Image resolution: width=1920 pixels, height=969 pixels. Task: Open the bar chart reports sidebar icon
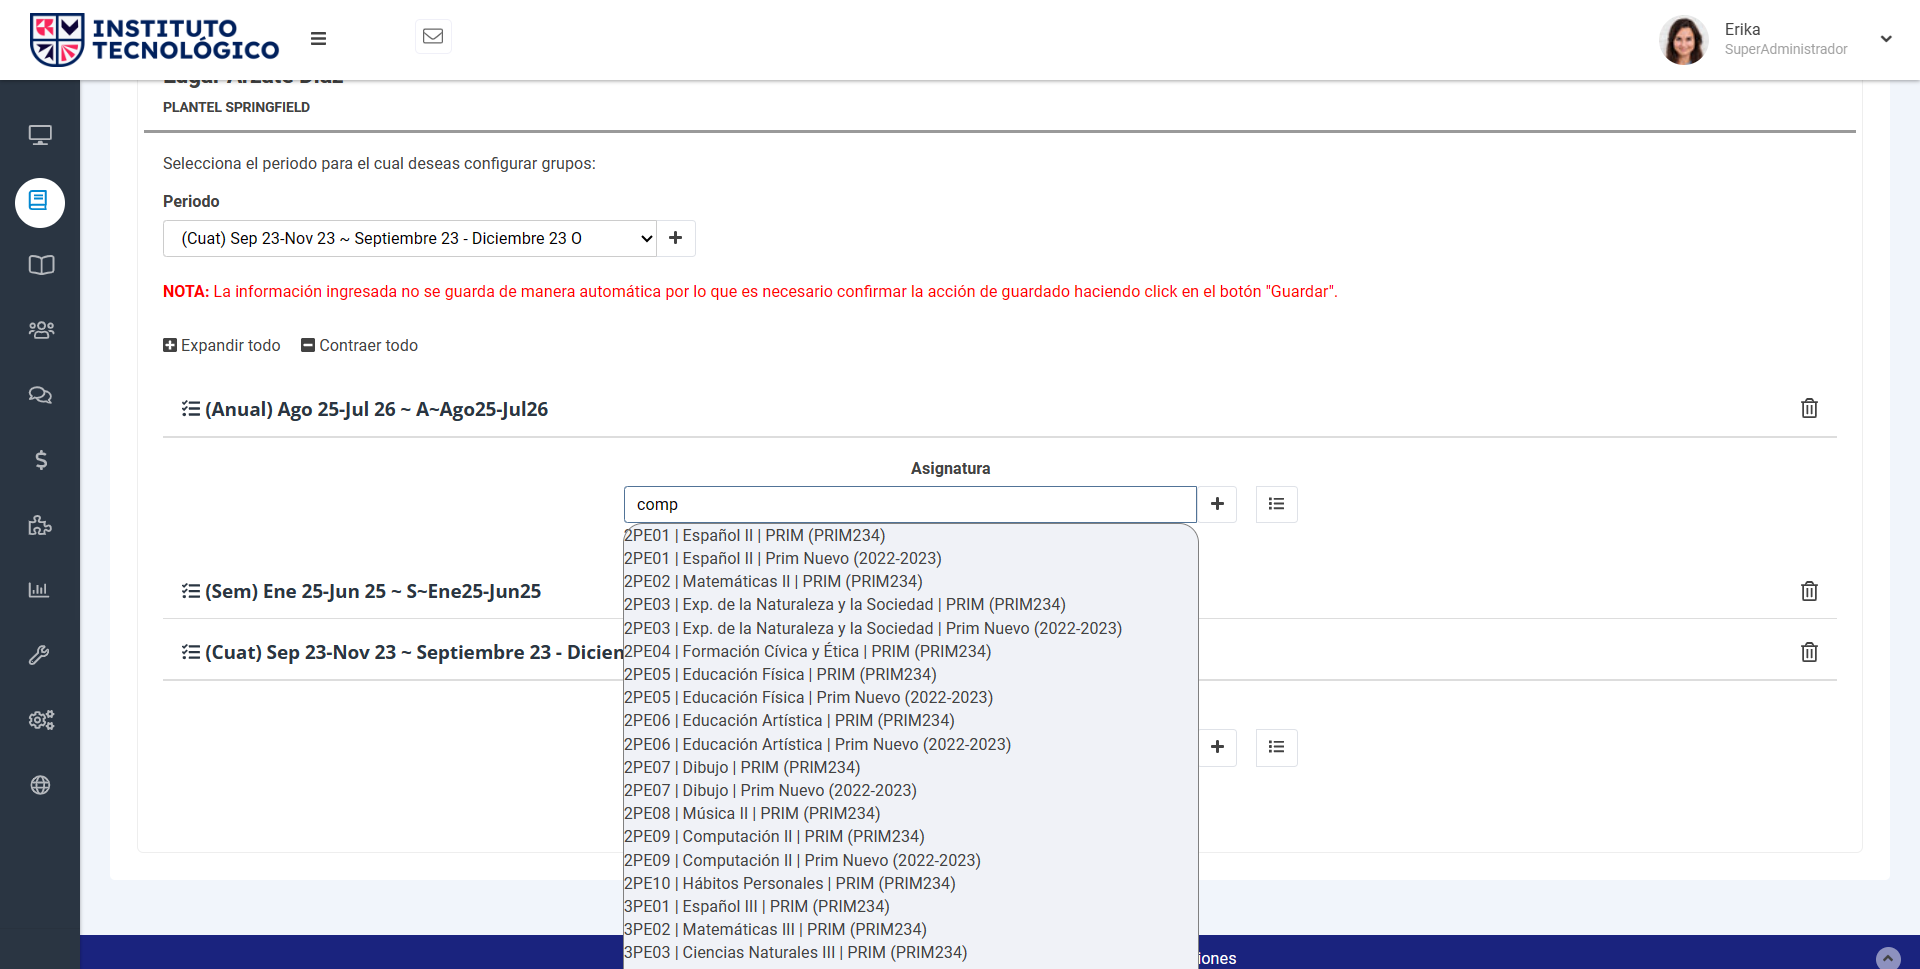40,590
